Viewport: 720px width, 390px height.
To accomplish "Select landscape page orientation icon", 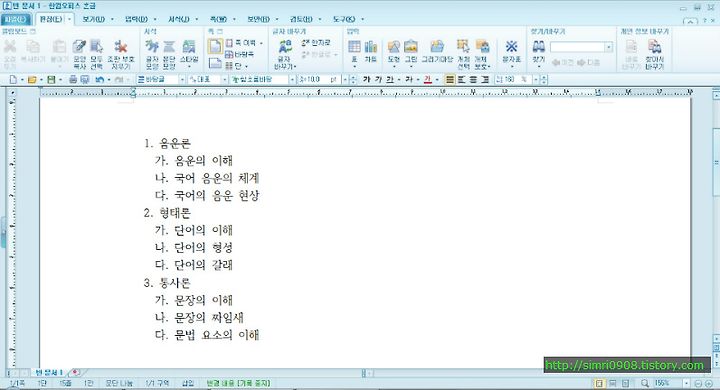I will click(215, 63).
